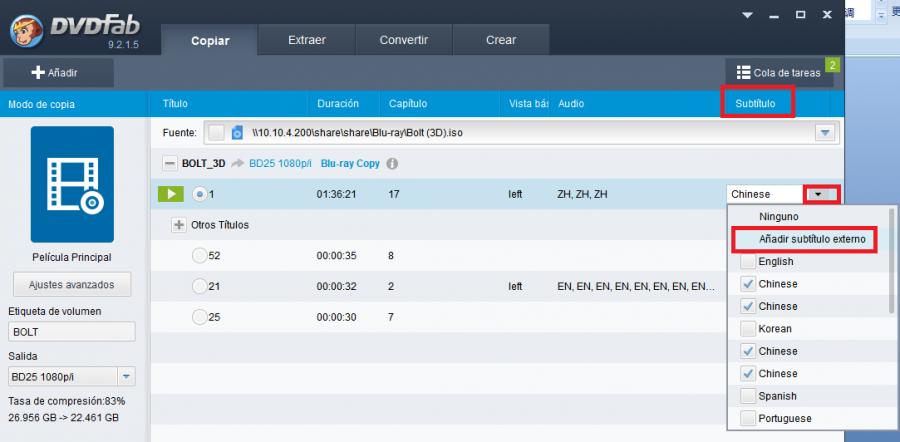Check the English subtitle checkbox
The height and width of the screenshot is (442, 900).
(748, 261)
